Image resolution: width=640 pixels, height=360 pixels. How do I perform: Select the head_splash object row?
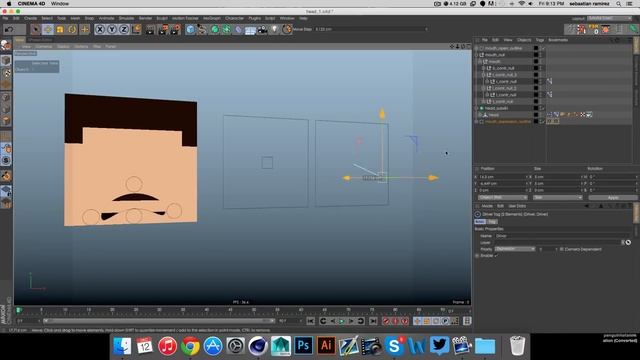[x=496, y=108]
